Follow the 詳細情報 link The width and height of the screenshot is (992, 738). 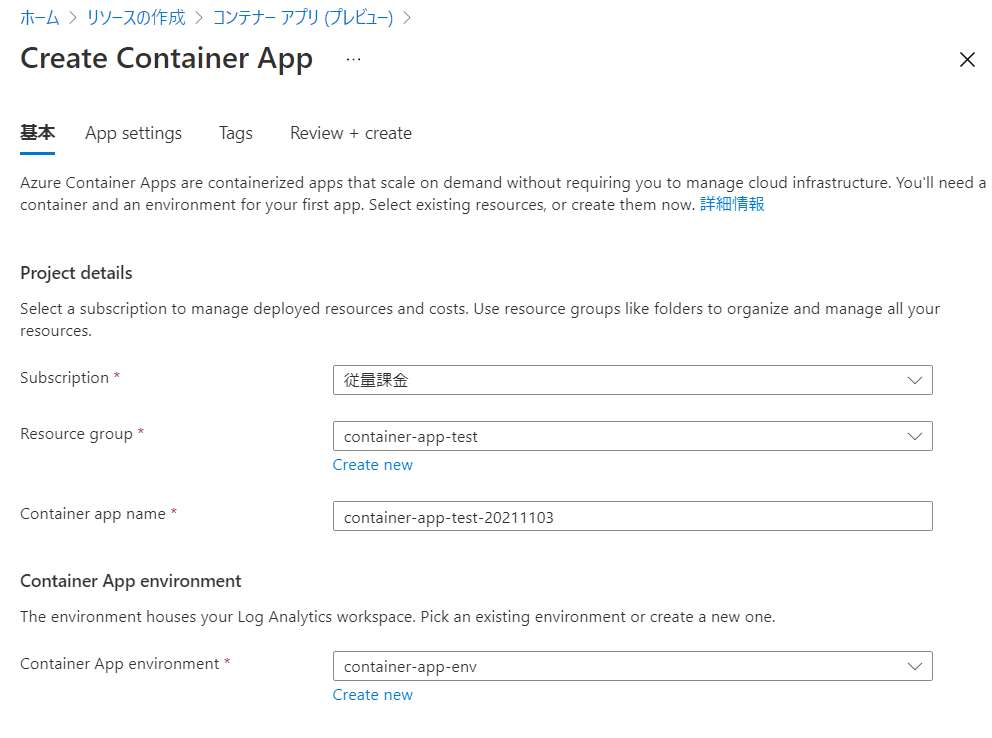[x=732, y=204]
